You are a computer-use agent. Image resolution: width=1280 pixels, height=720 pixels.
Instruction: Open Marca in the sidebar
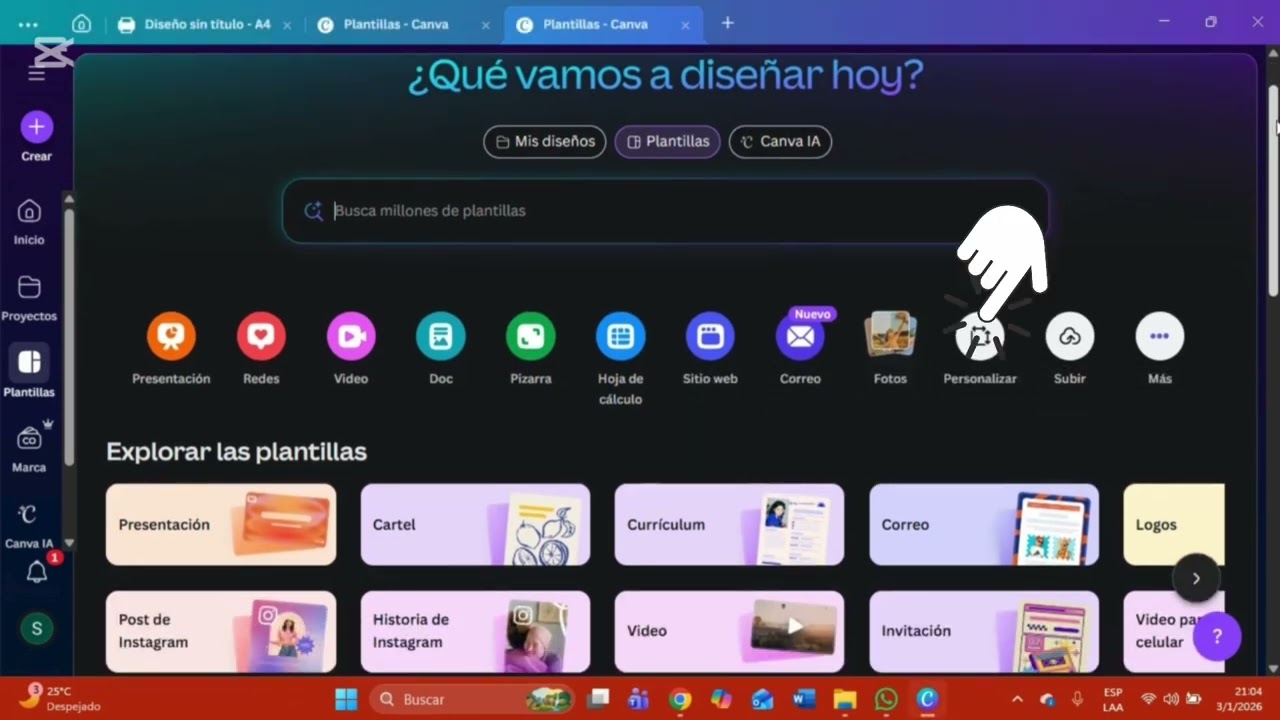coord(29,447)
